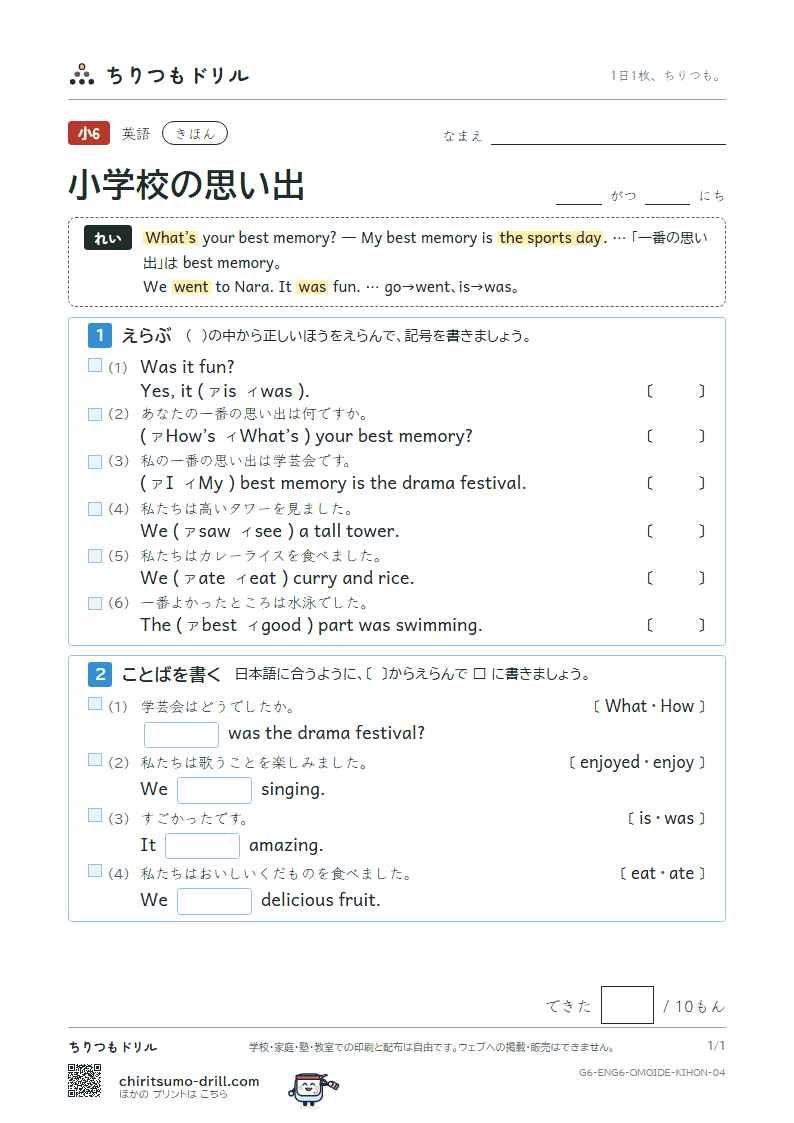Click the answer bracket for 'curry and rice'

pyautogui.click(x=676, y=578)
